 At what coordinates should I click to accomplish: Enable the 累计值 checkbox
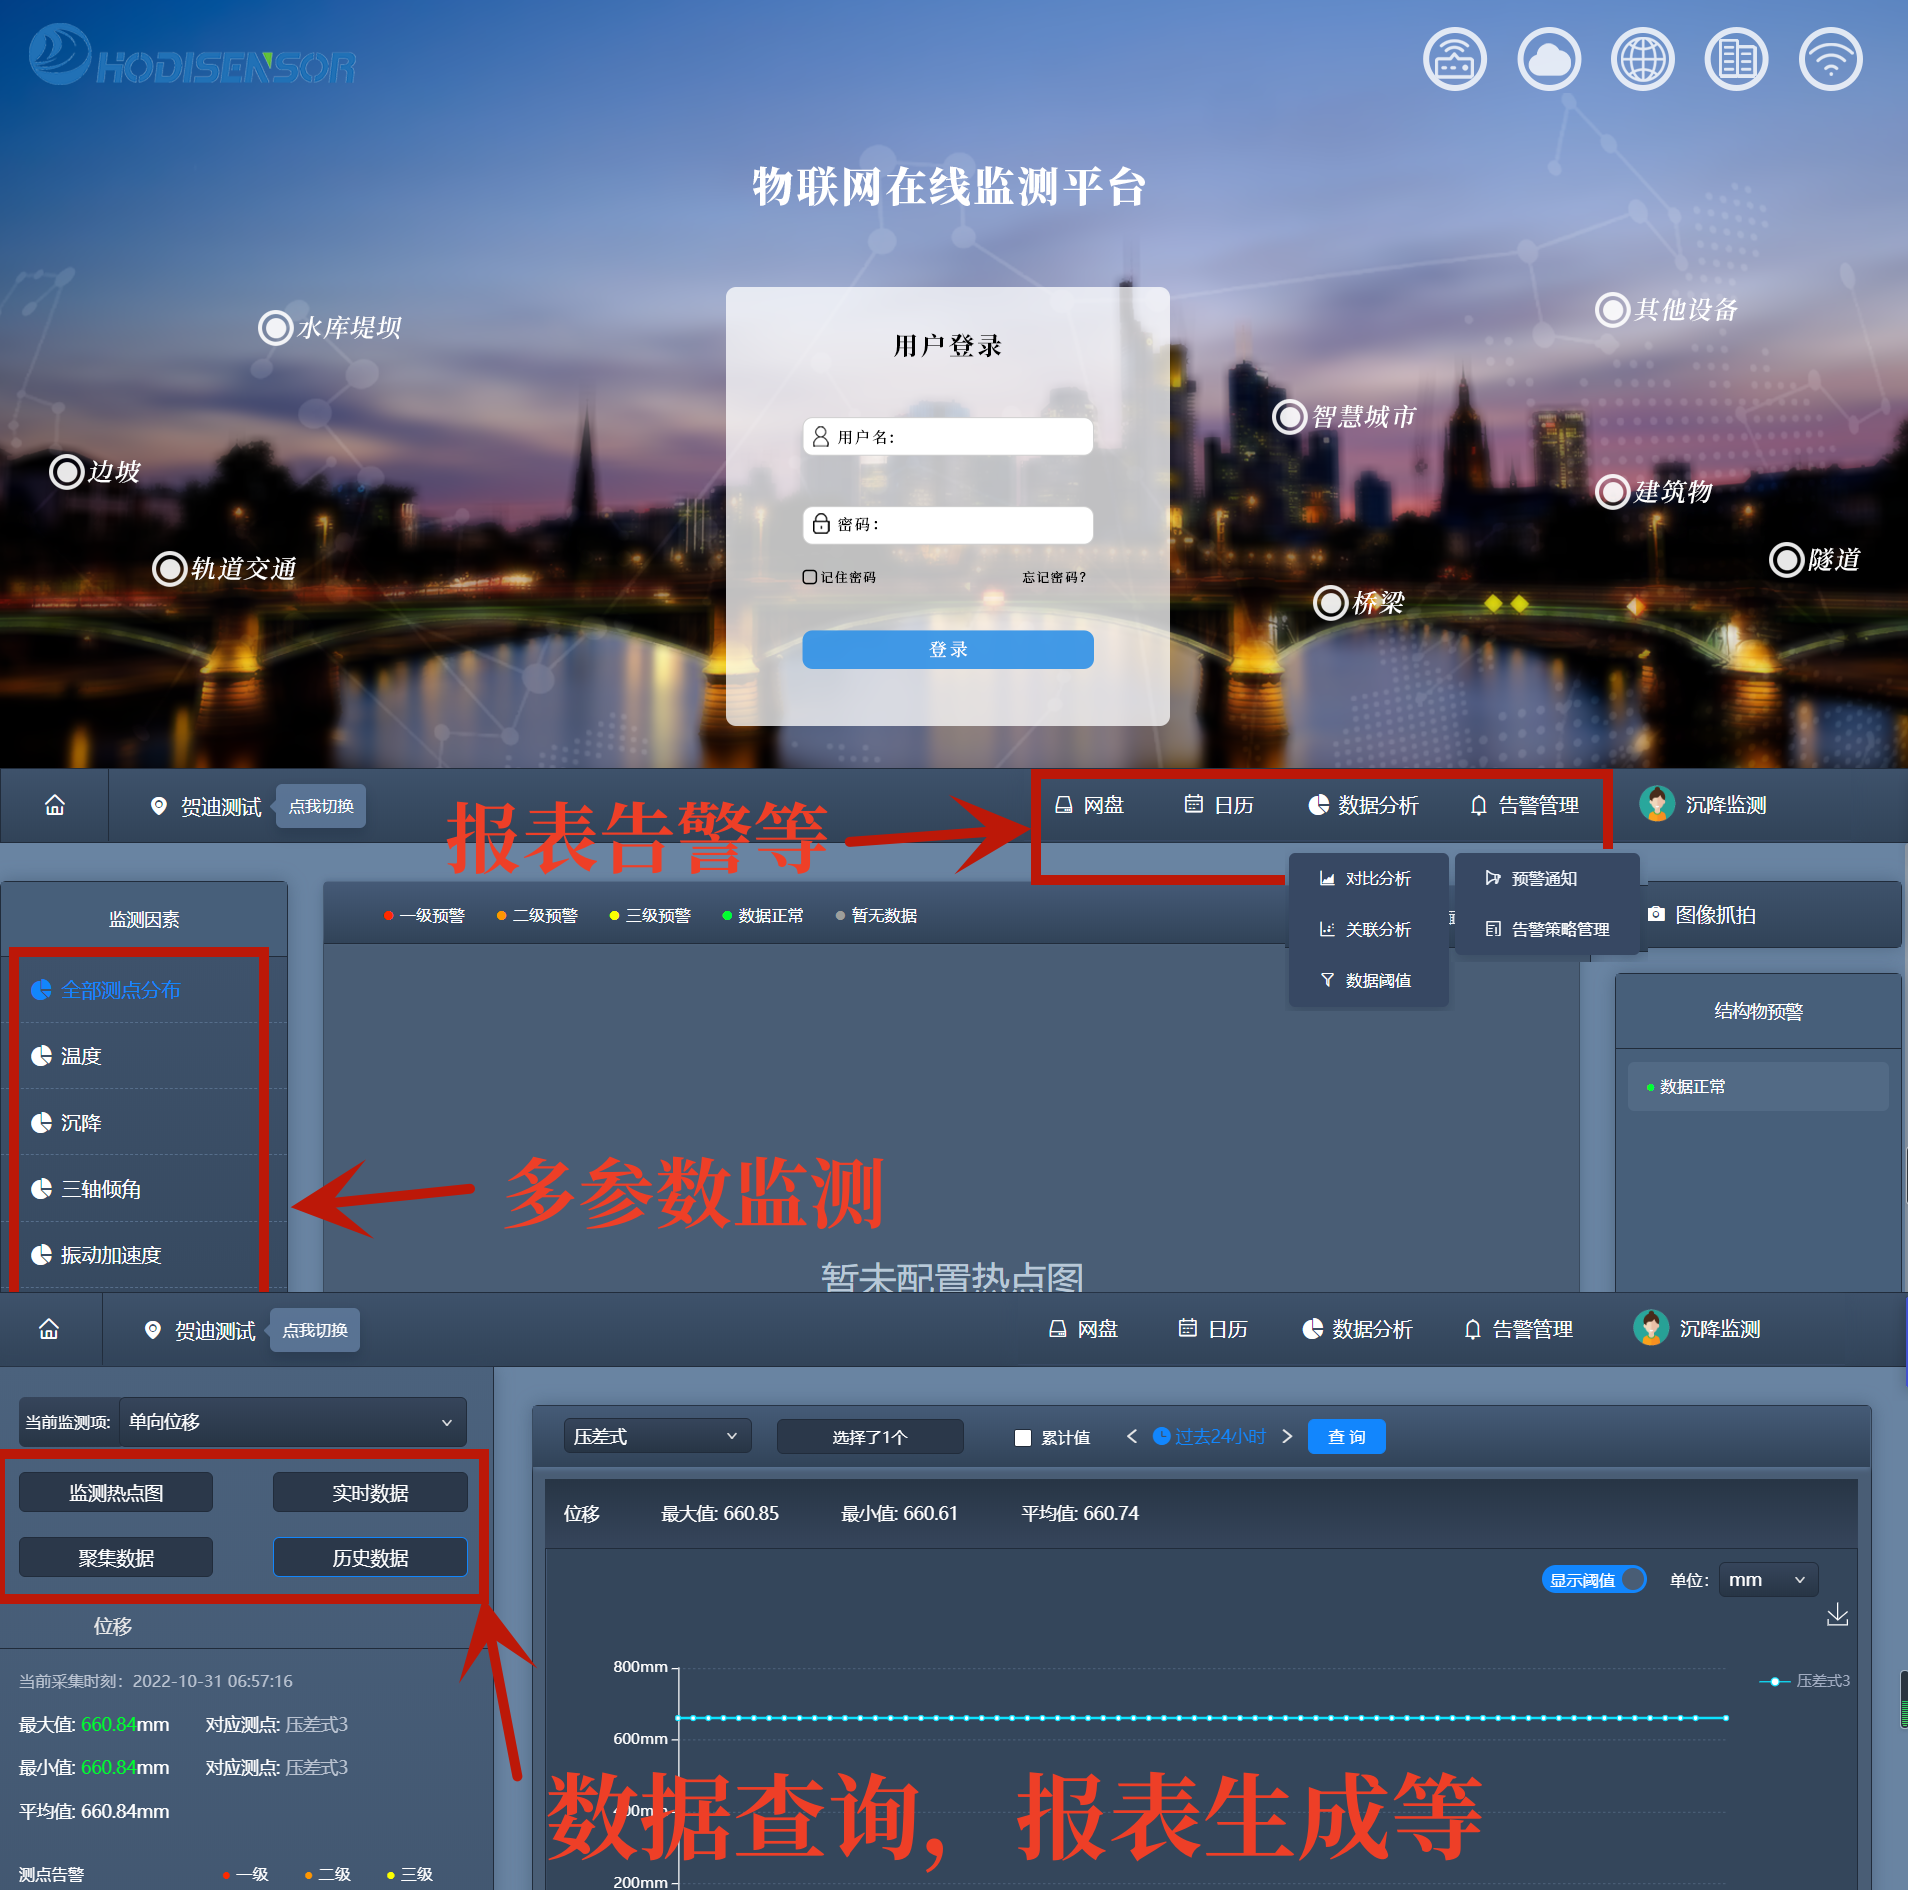[1022, 1437]
